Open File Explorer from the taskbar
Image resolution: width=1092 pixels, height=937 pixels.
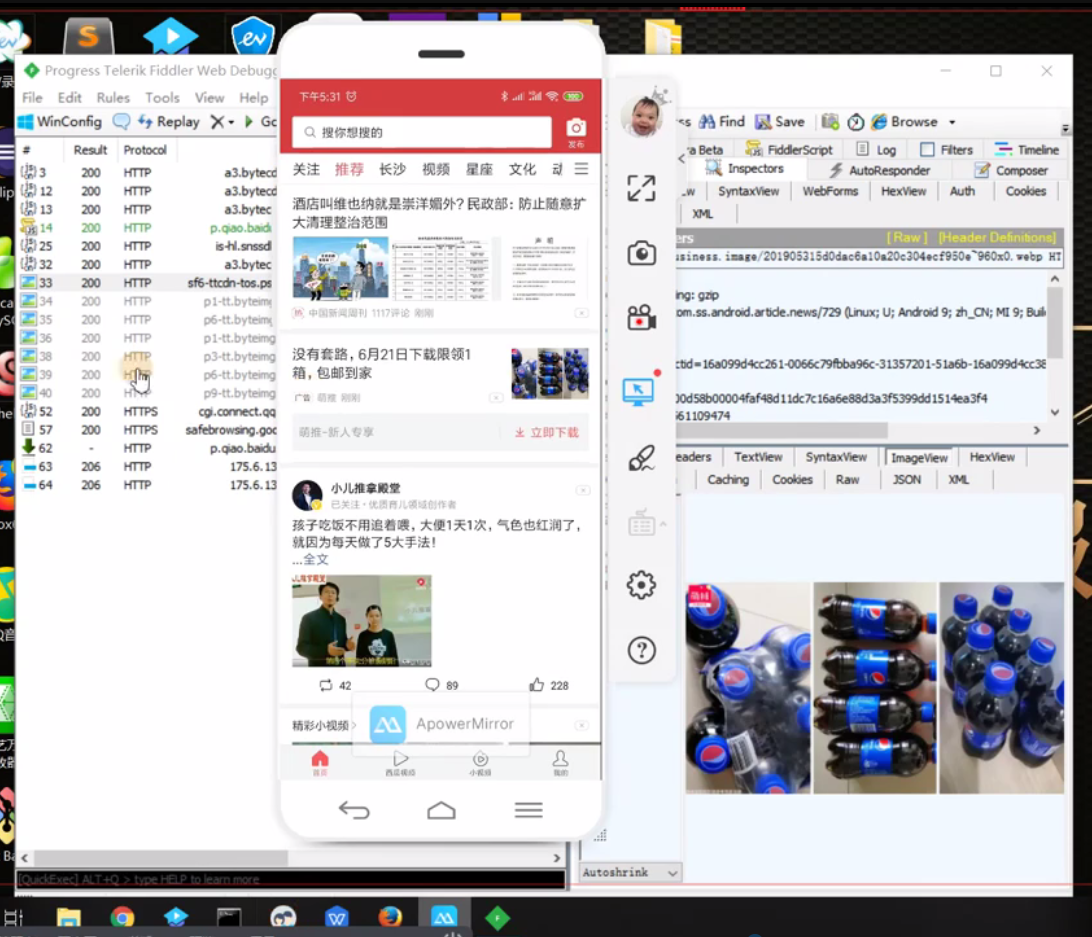pyautogui.click(x=69, y=917)
